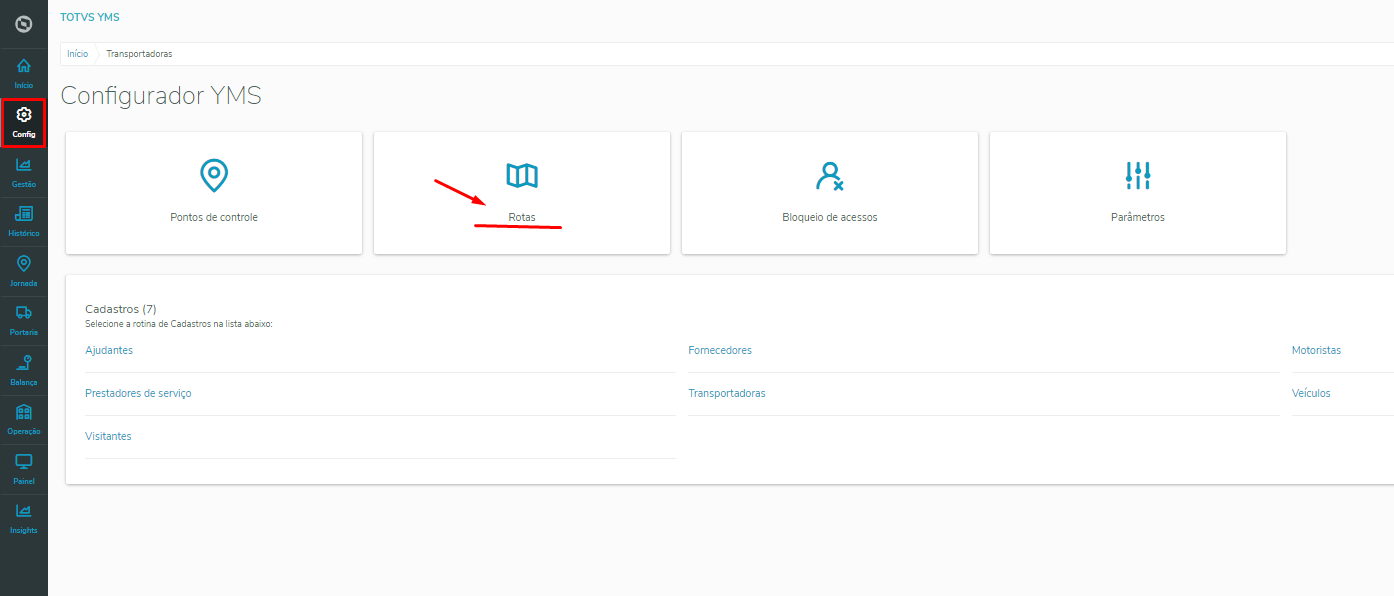Open the Ajudantes cadastro link

pyautogui.click(x=109, y=350)
